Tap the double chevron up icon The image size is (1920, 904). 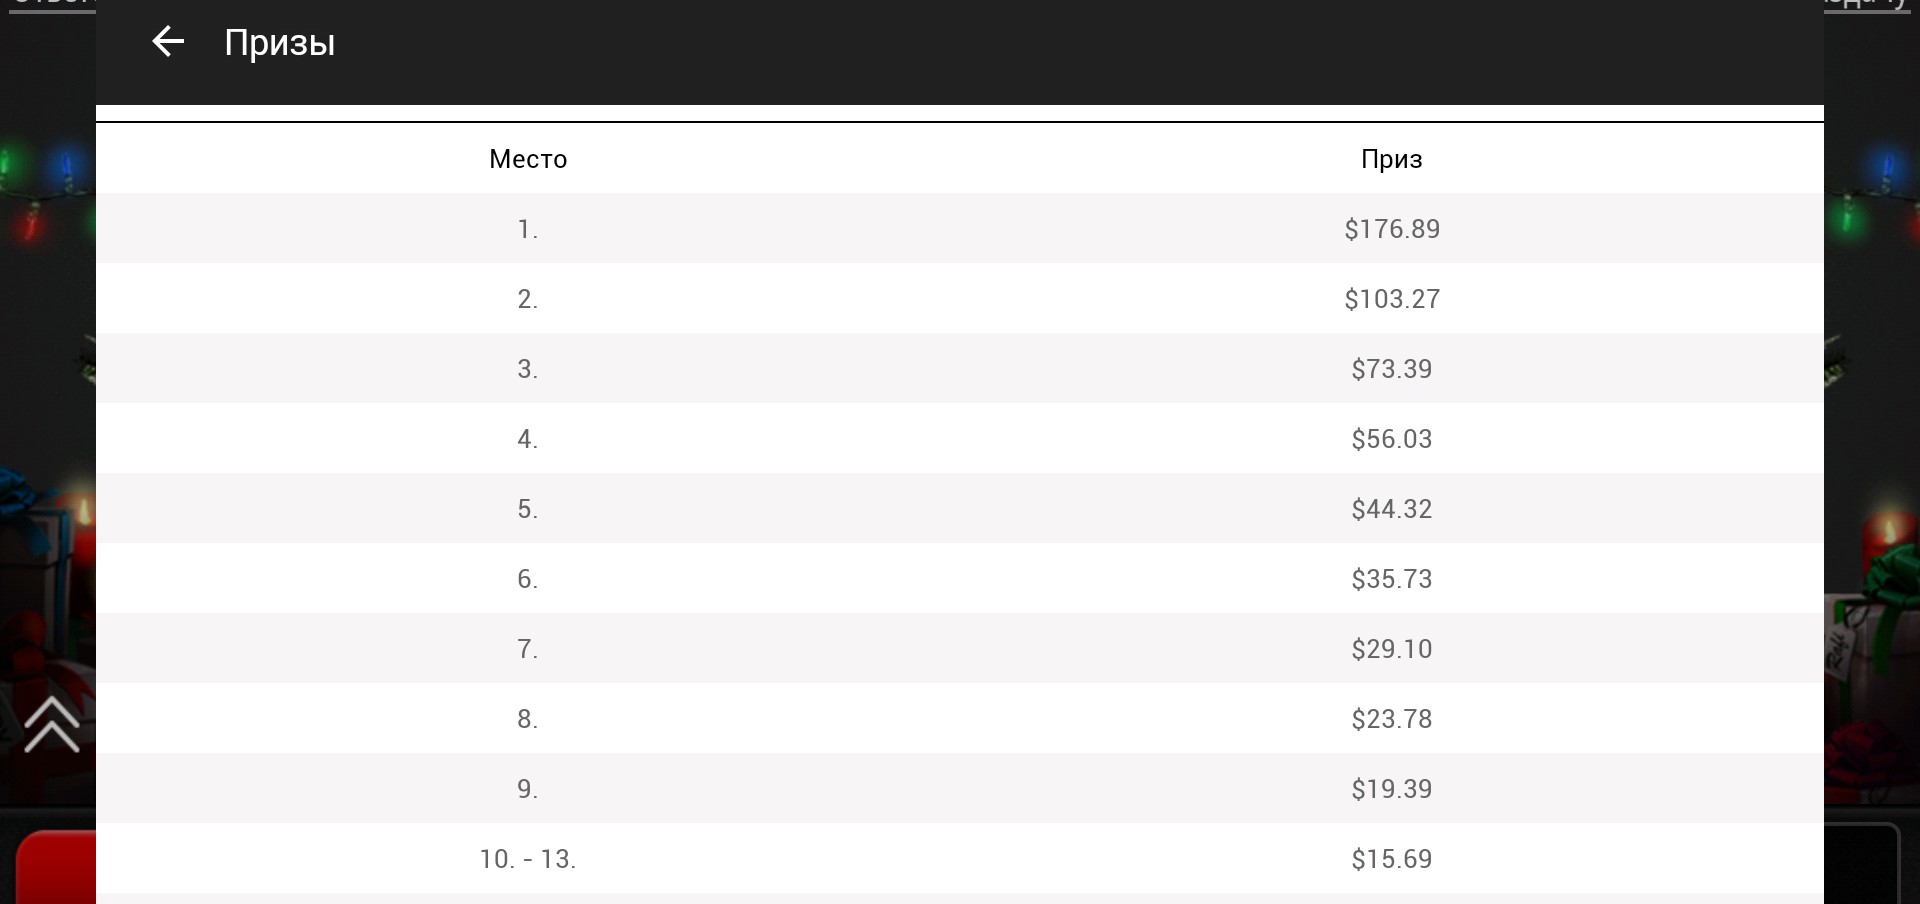click(x=52, y=725)
